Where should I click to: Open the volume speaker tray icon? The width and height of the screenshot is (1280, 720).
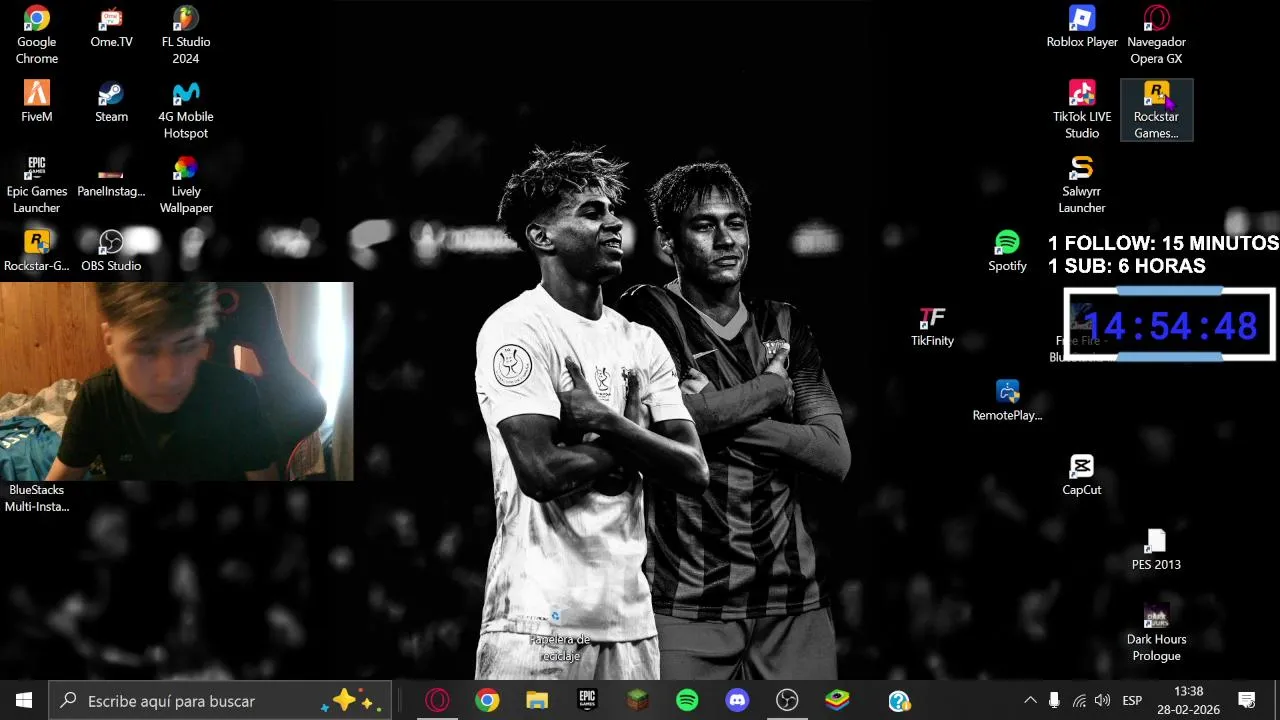(1103, 701)
